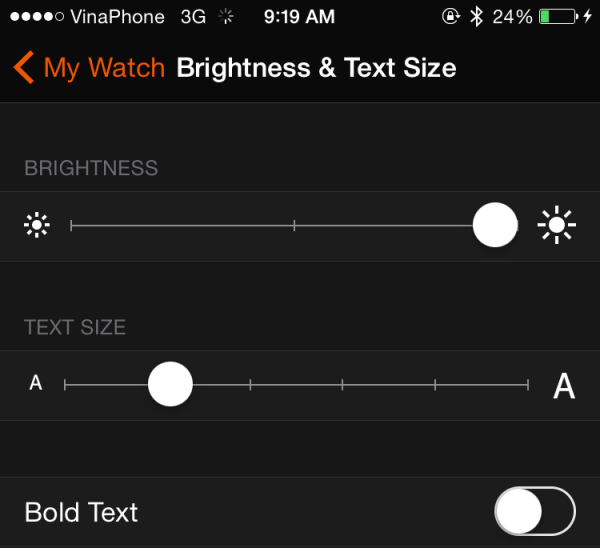The image size is (600, 548).
Task: Tap the 9:19 AM clock
Action: point(300,17)
